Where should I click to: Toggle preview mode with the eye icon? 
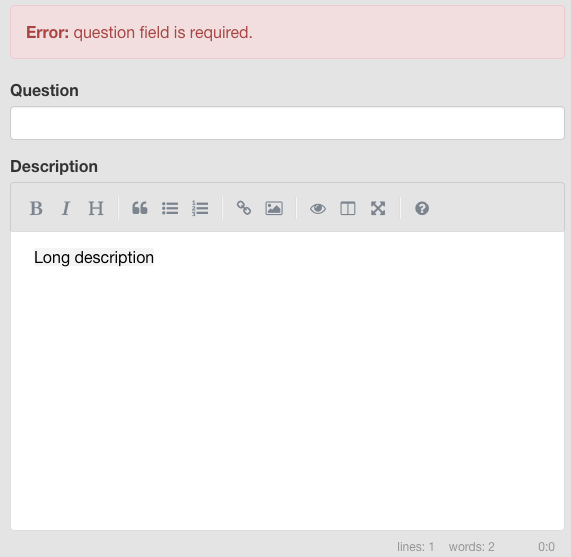318,209
